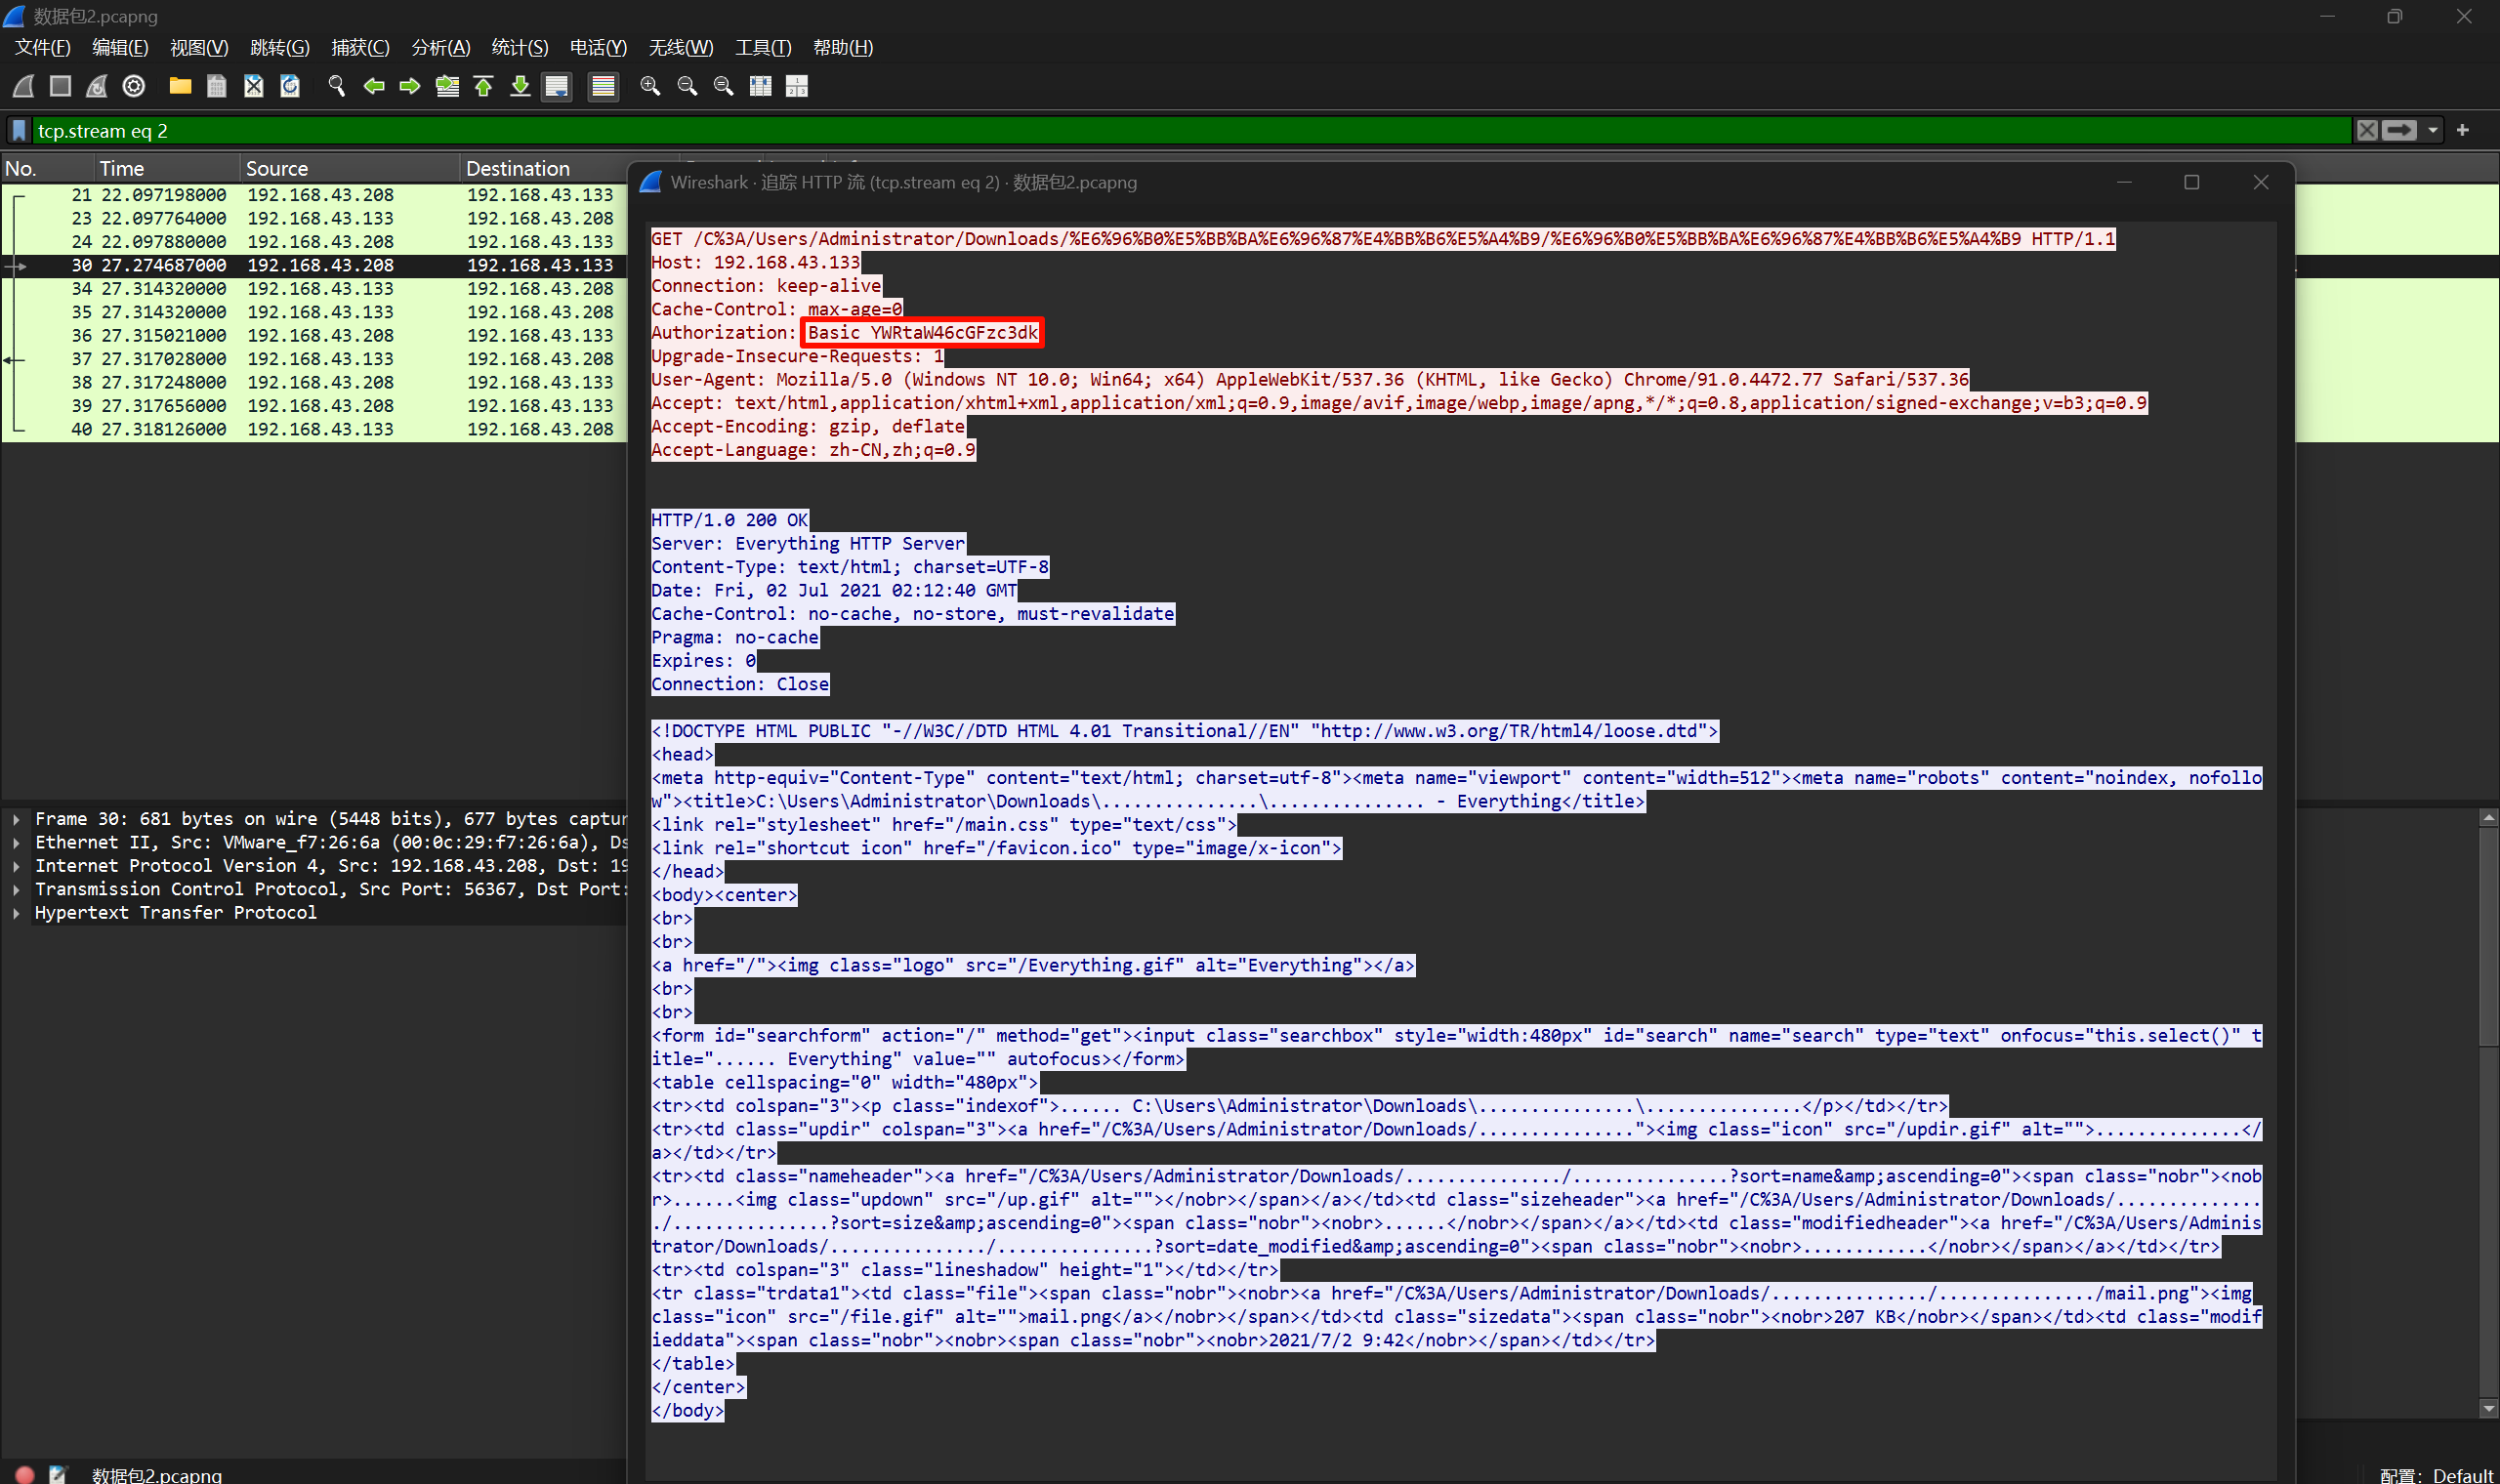Open the 视图(V) menu
The height and width of the screenshot is (1484, 2500).
point(199,48)
